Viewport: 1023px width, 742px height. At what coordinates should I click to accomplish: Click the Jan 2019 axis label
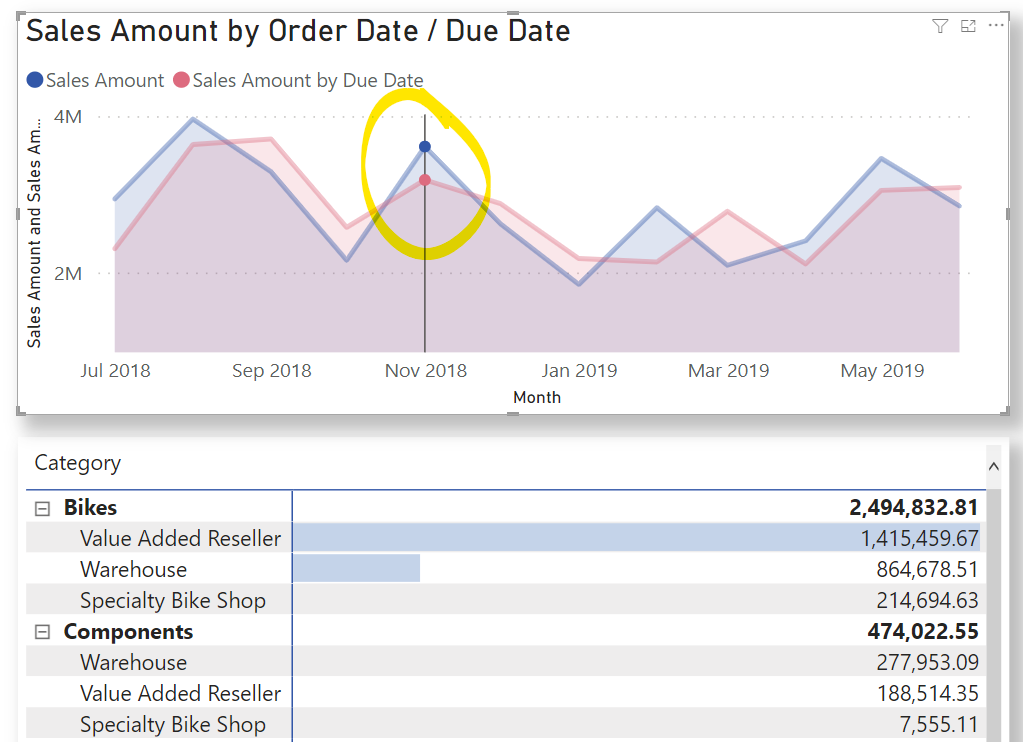coord(579,371)
